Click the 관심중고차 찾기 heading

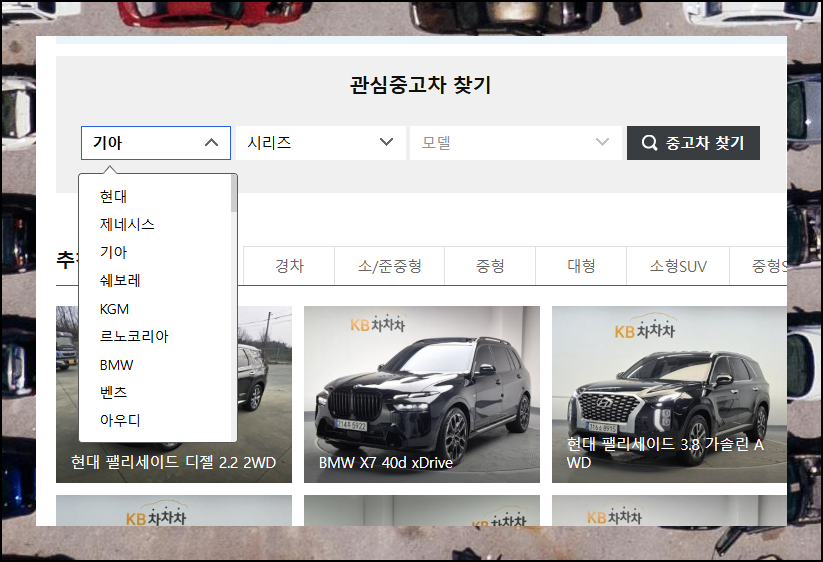pos(420,85)
